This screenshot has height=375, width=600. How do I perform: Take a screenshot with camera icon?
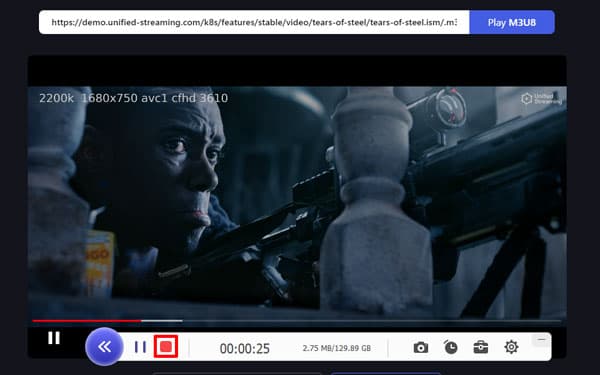click(421, 347)
